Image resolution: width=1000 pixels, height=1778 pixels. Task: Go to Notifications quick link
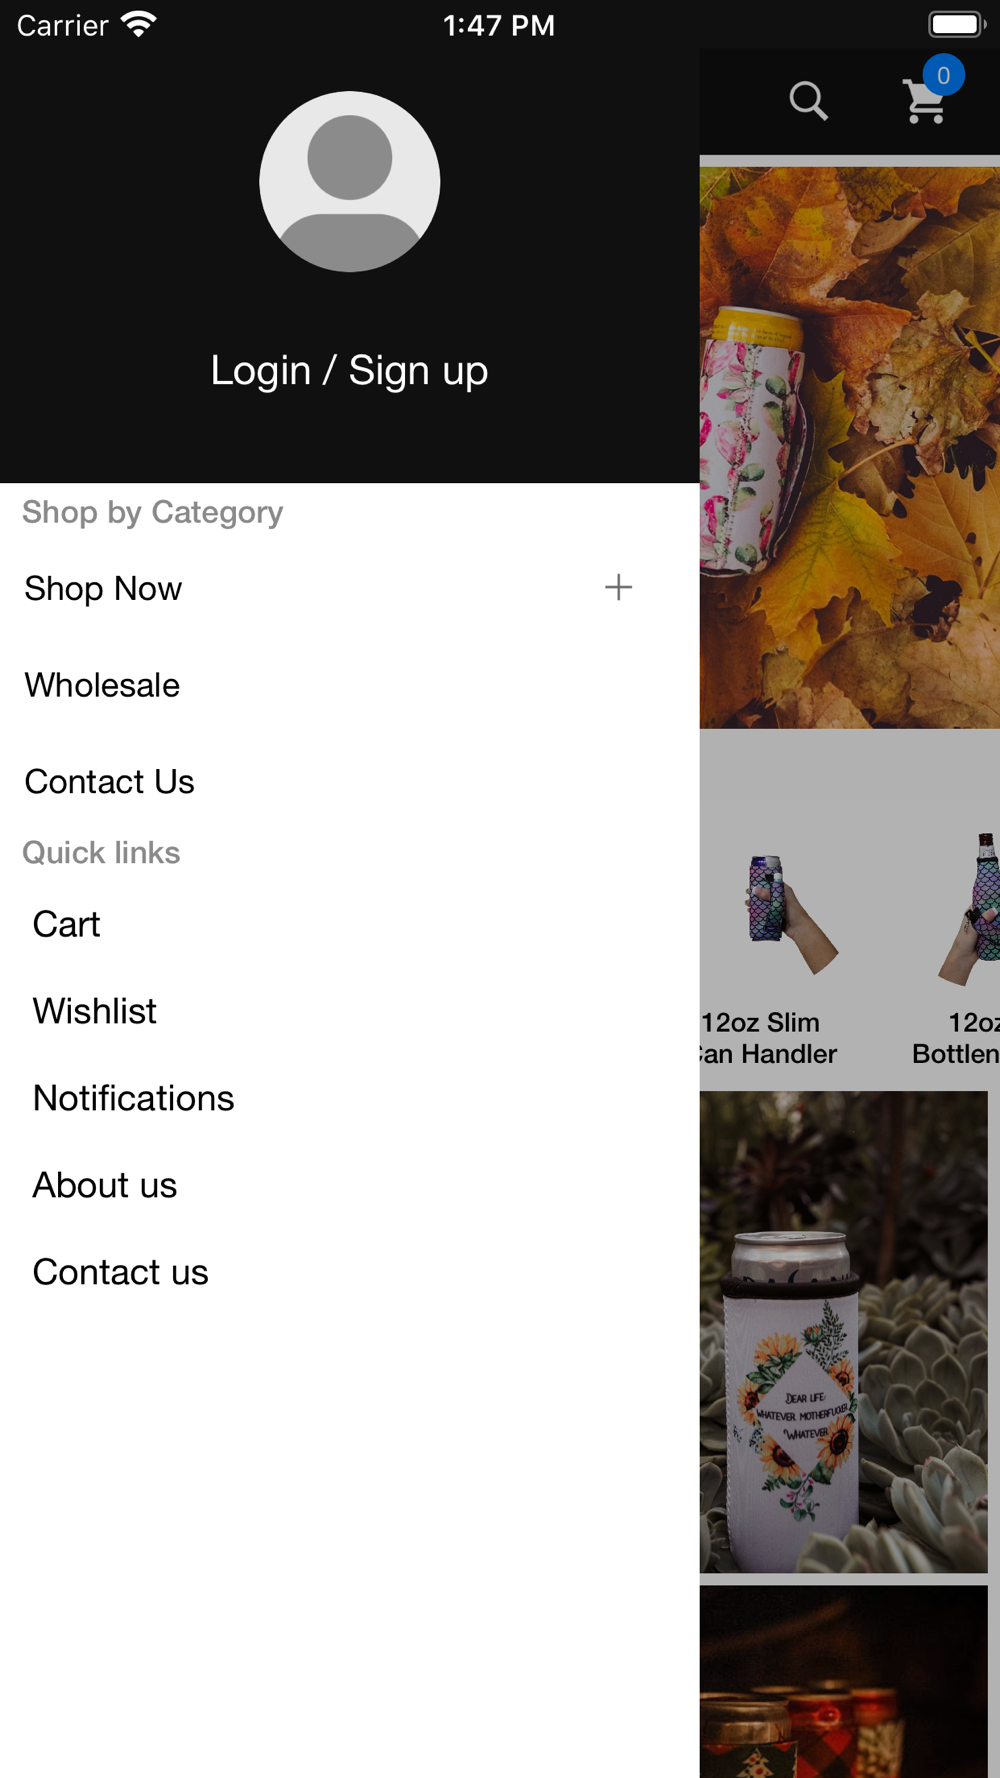[133, 1098]
